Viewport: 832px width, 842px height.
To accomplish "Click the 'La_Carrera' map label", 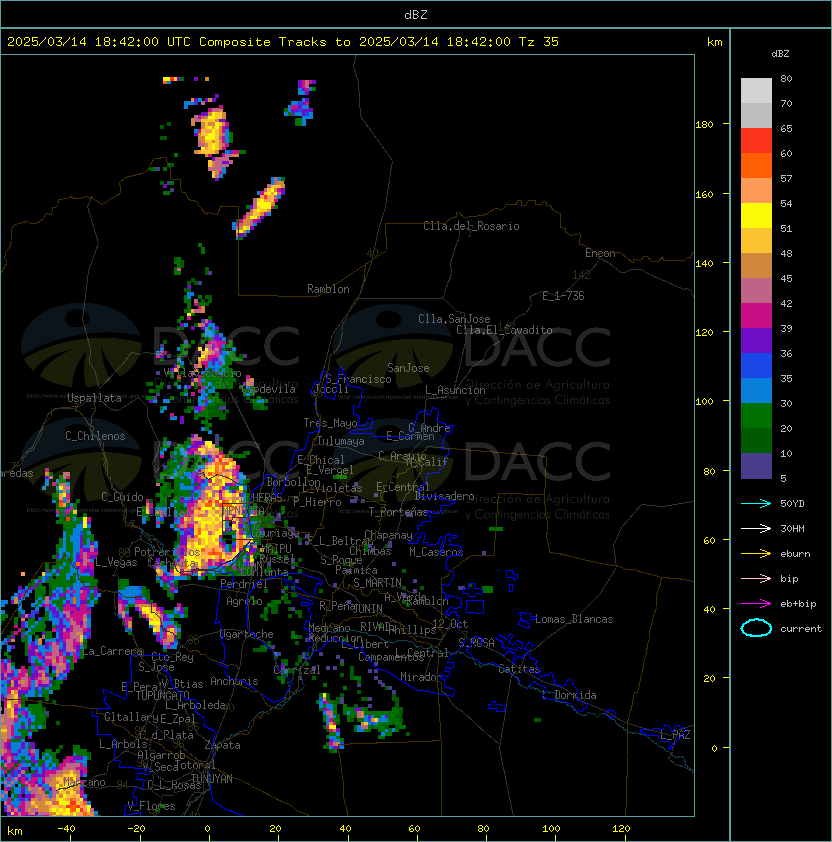I will 112,651.
